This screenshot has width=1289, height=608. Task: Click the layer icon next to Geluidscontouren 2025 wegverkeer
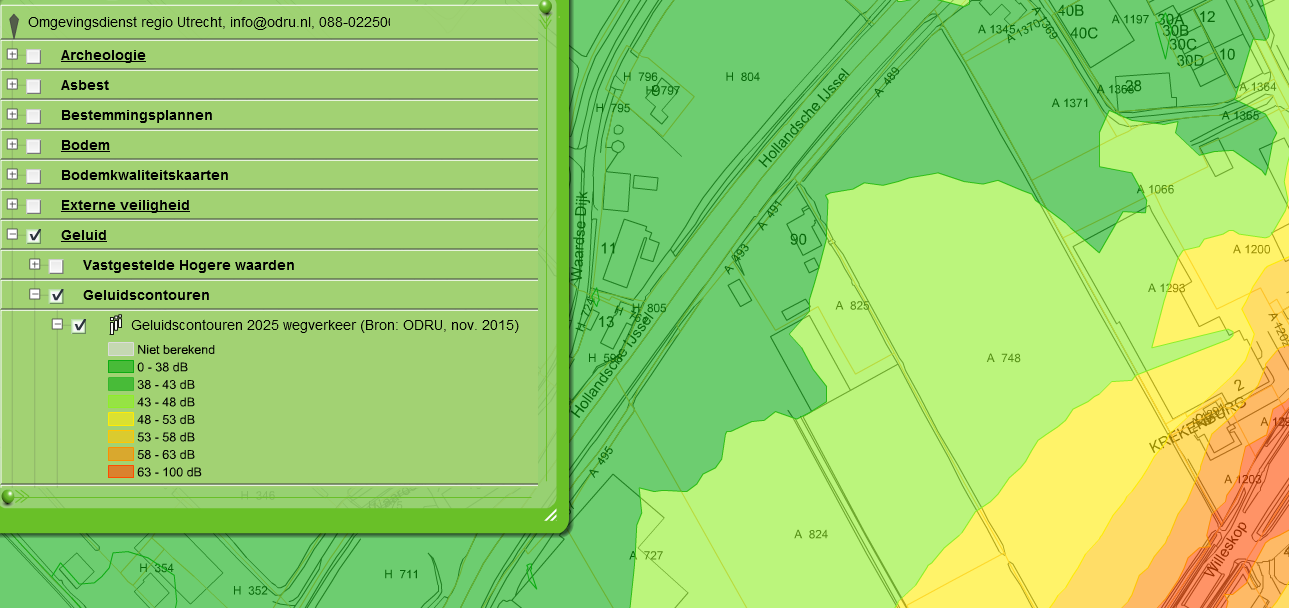pyautogui.click(x=116, y=324)
